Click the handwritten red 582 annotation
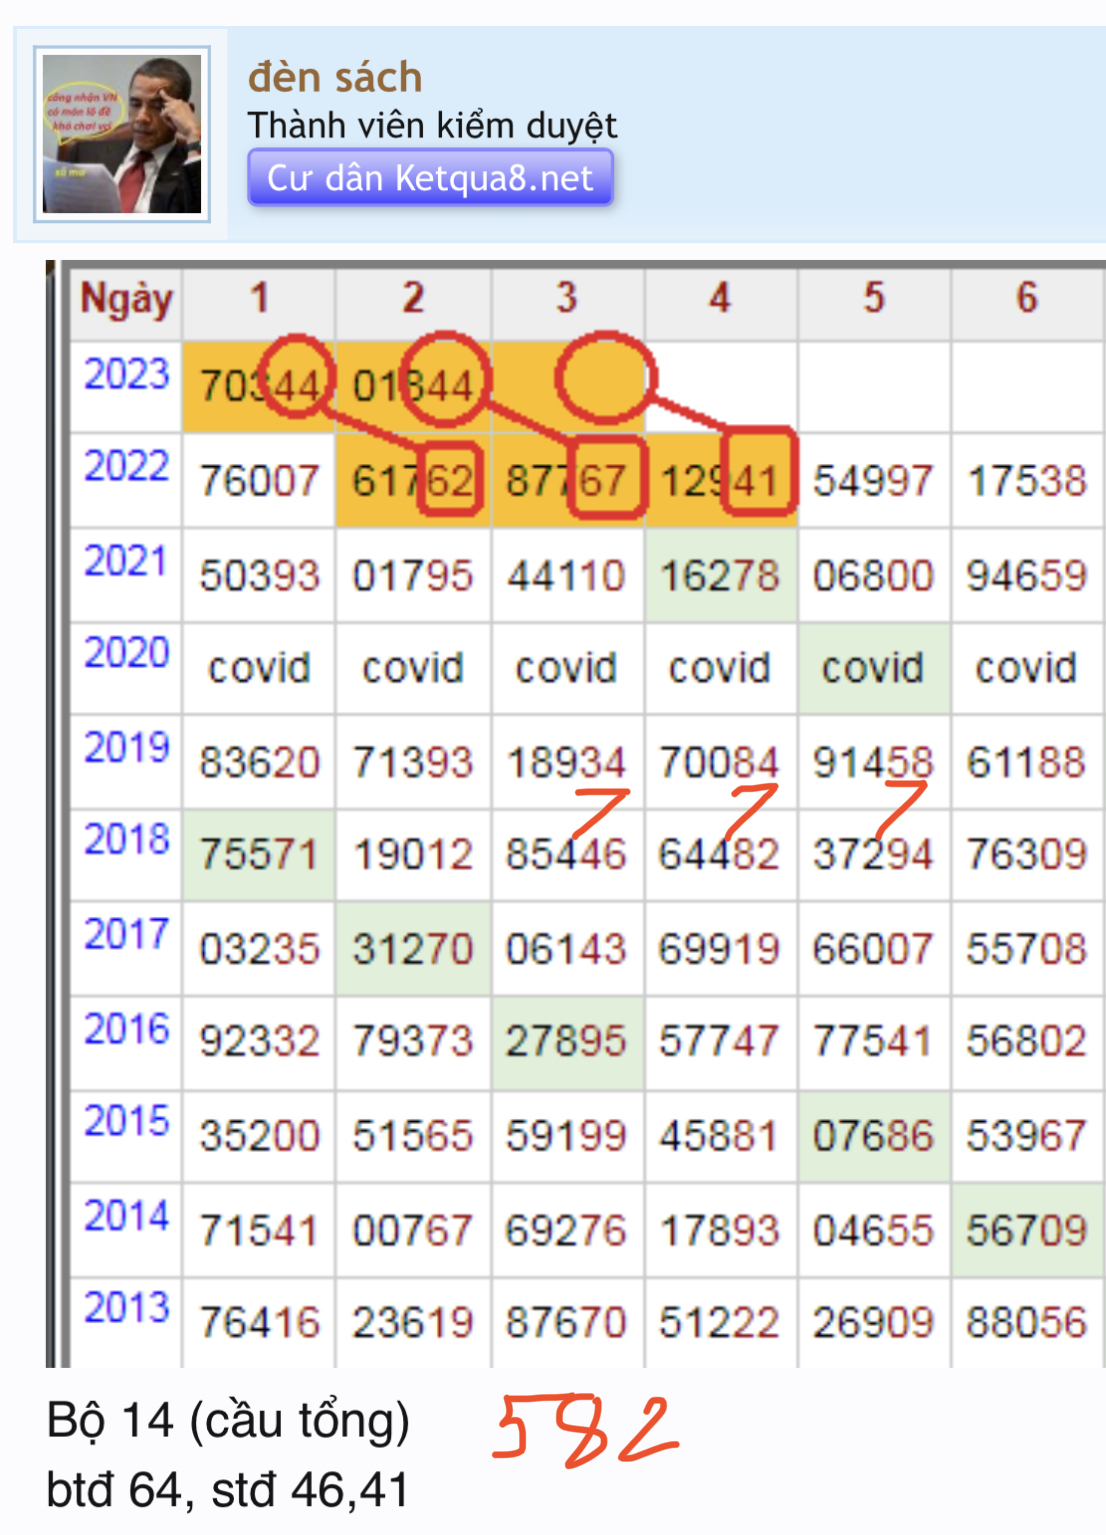Image resolution: width=1106 pixels, height=1535 pixels. pos(585,1429)
